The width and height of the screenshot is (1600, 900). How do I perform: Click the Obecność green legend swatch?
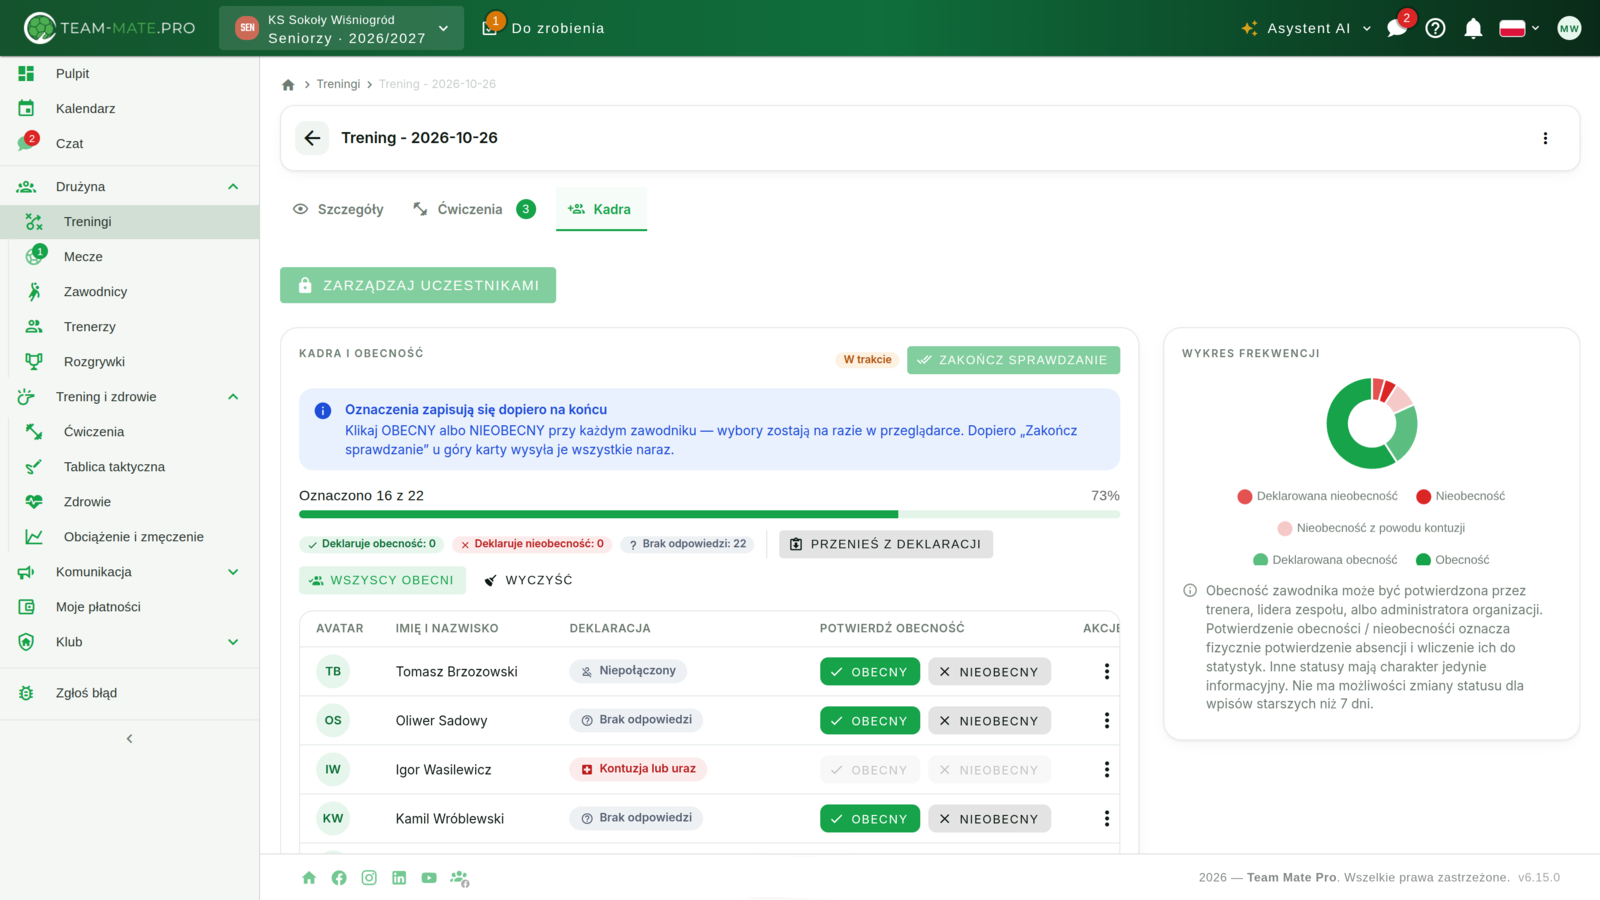(1423, 560)
